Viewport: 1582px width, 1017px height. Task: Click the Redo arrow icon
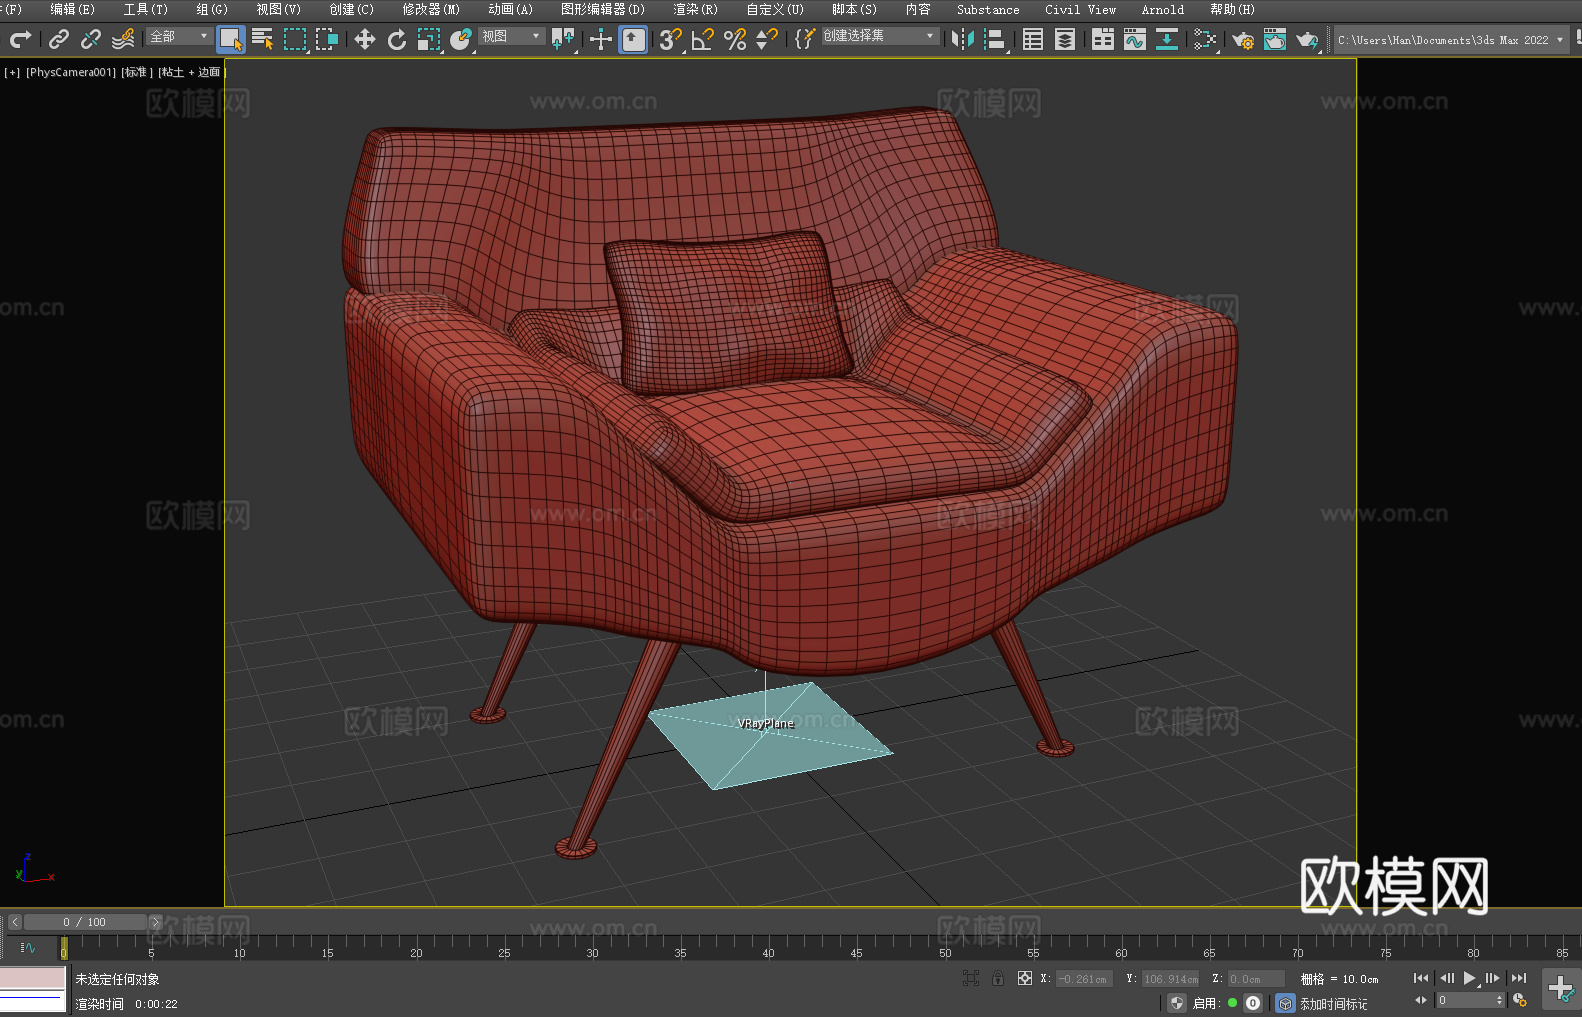tap(20, 40)
